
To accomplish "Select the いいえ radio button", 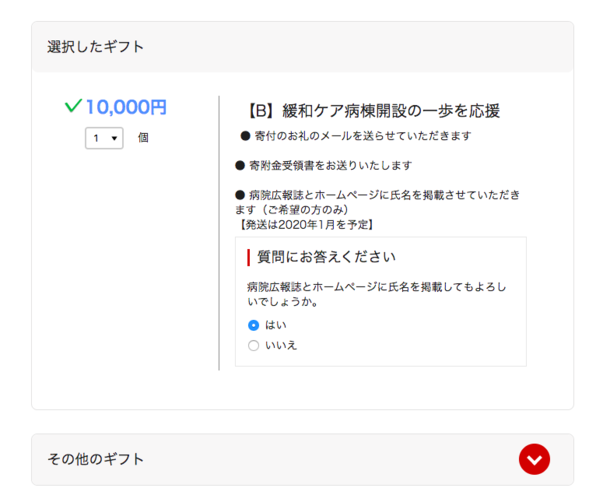I will coord(253,345).
